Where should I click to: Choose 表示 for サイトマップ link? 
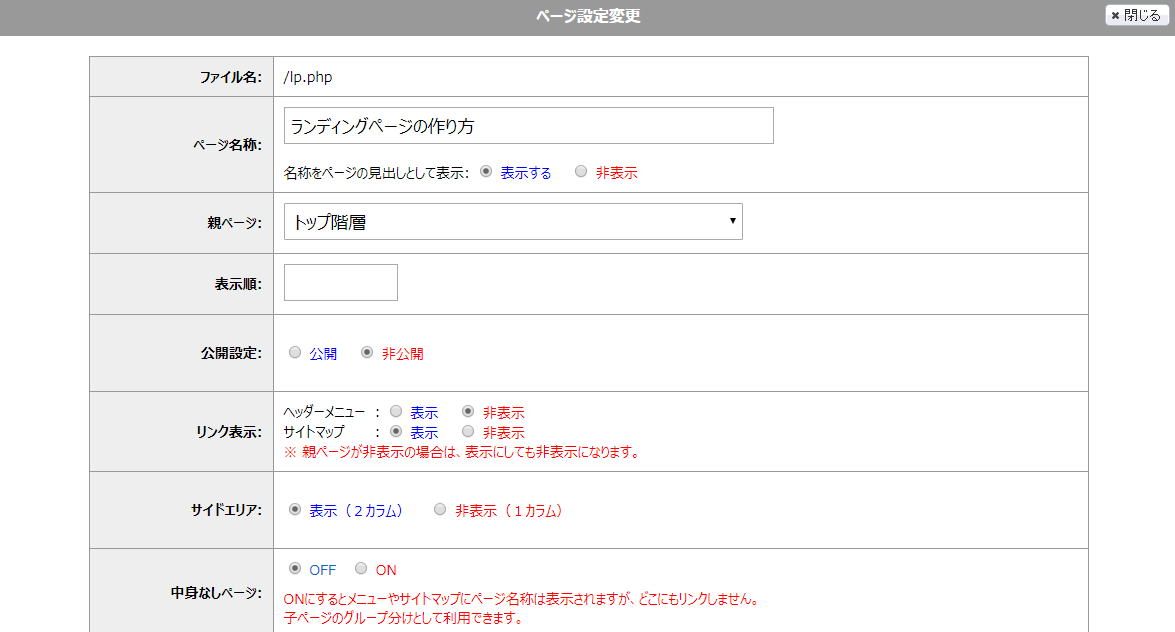[396, 432]
